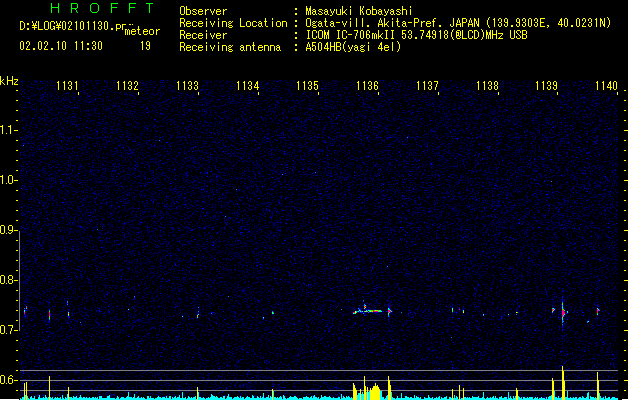The width and height of the screenshot is (629, 400).
Task: Click the 0.7 frequency axis label
Action: (x=8, y=330)
